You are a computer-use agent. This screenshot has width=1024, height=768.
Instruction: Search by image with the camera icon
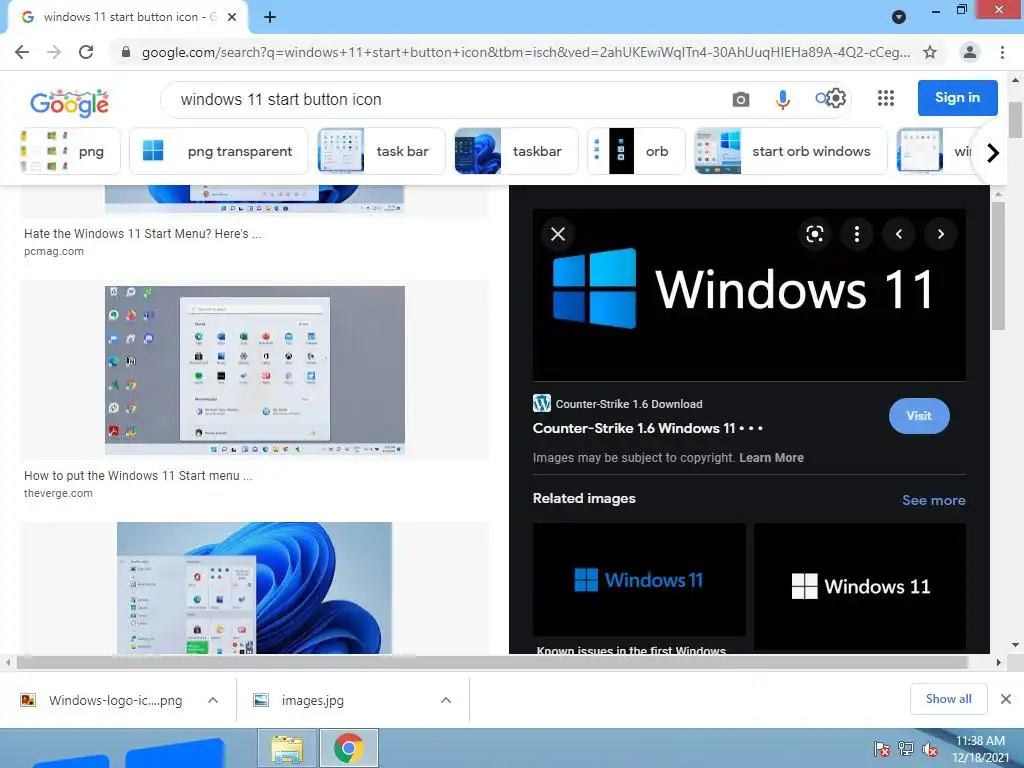click(x=741, y=99)
